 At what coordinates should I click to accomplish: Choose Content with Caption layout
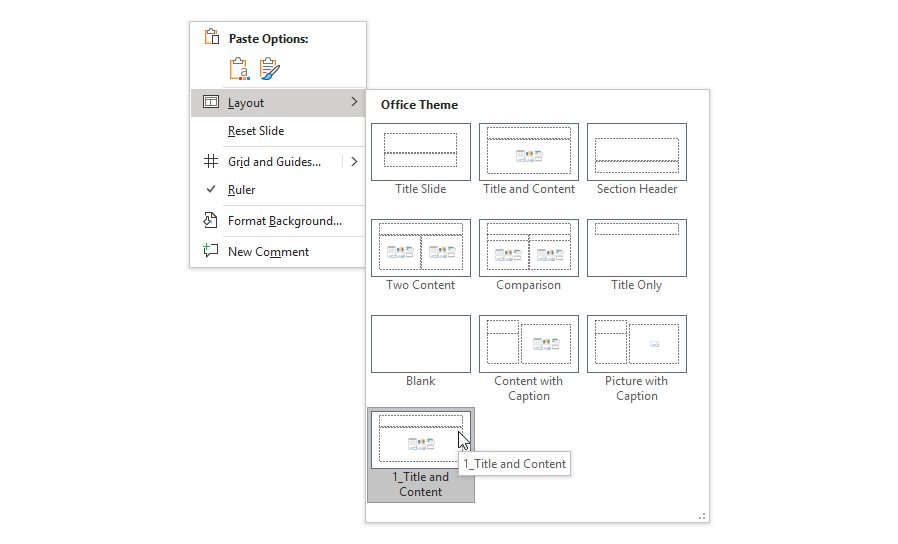[x=529, y=344]
